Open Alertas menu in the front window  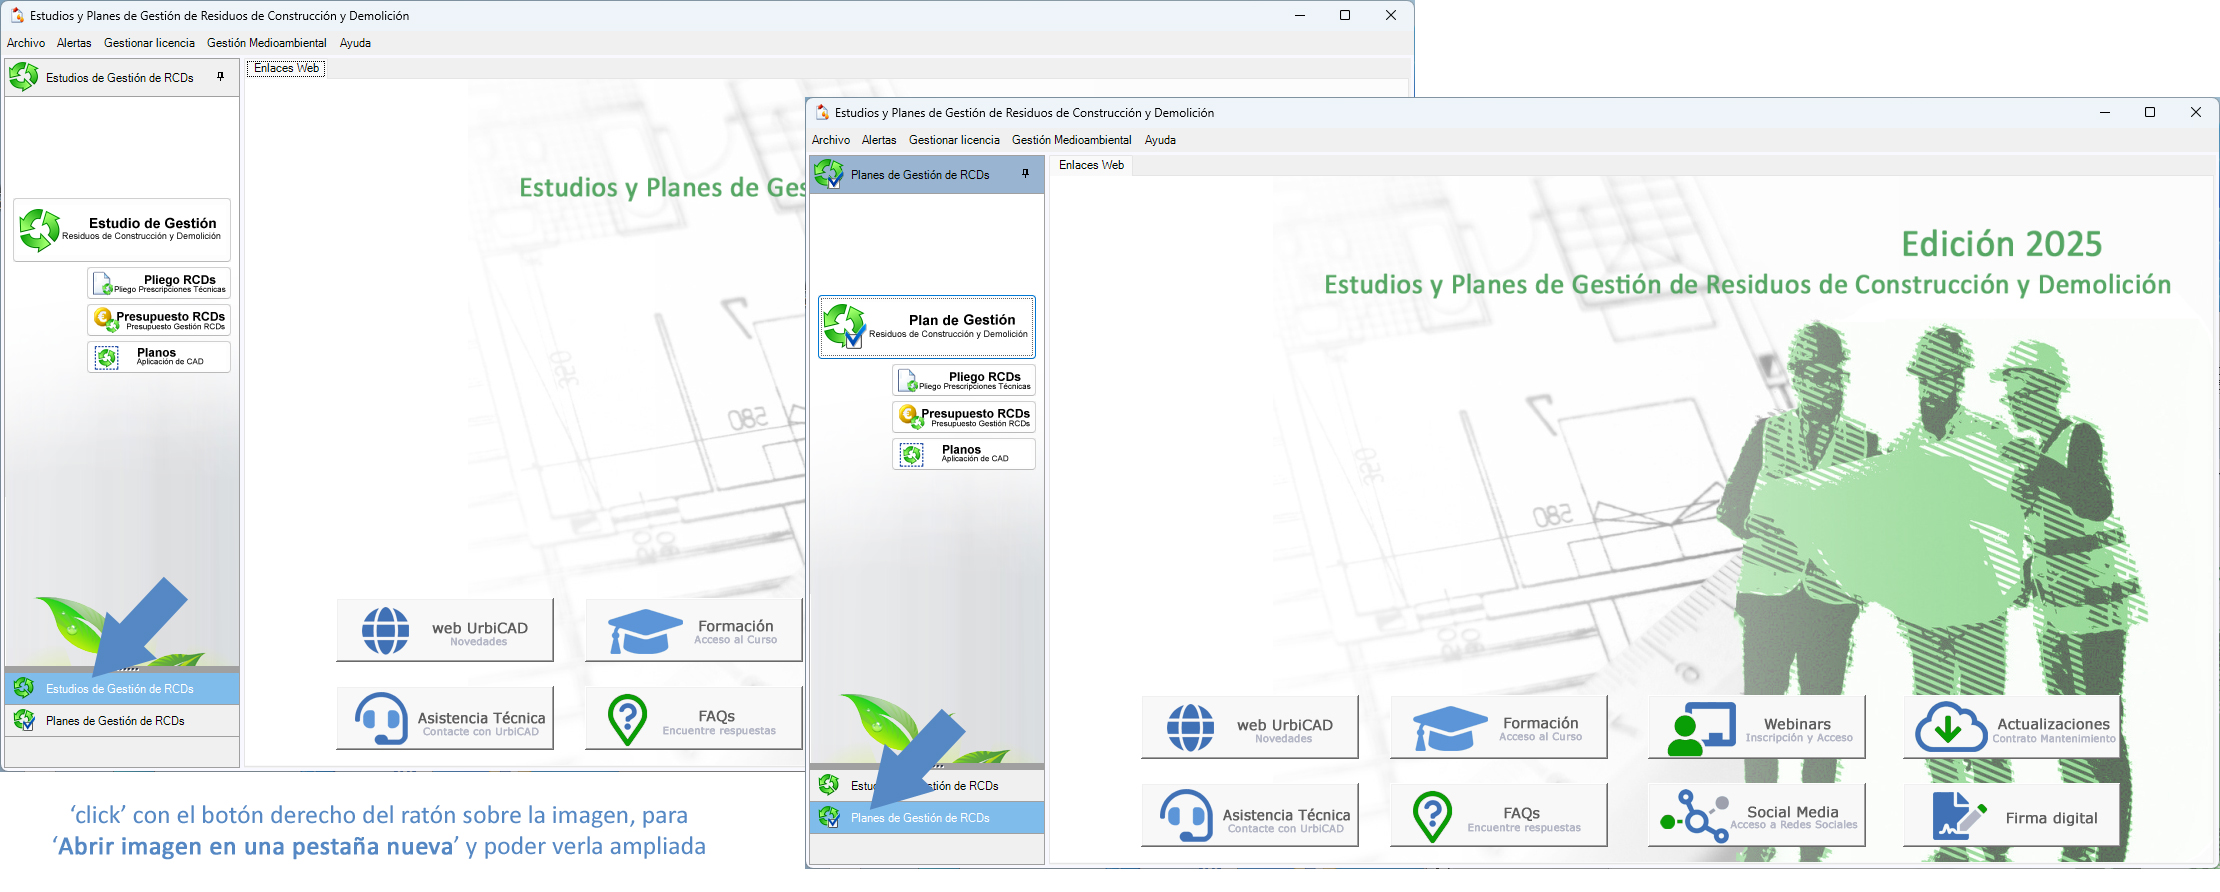[879, 140]
